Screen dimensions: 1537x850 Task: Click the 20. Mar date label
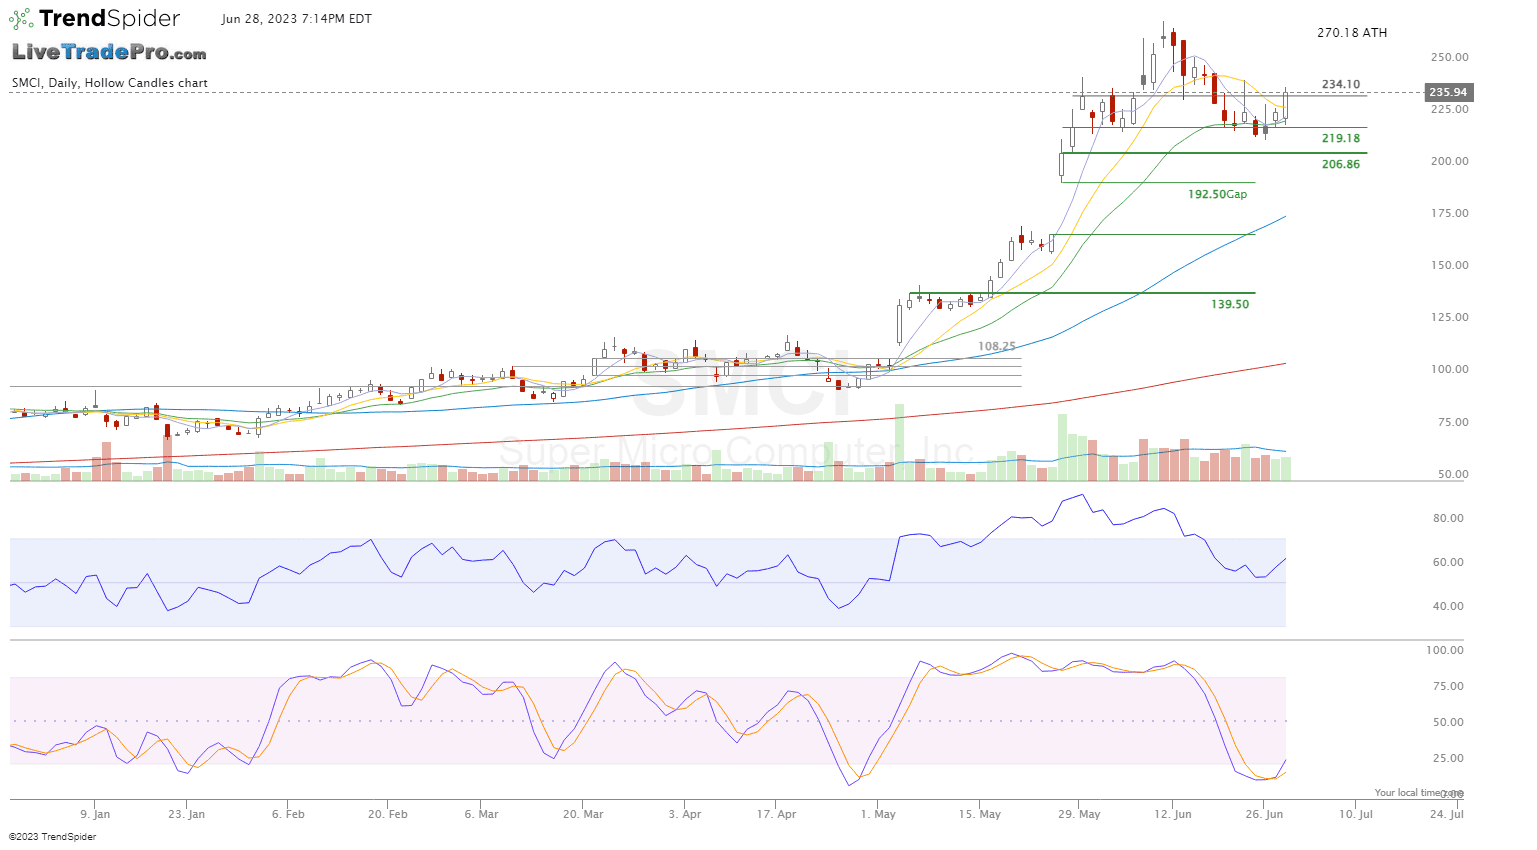(x=583, y=814)
